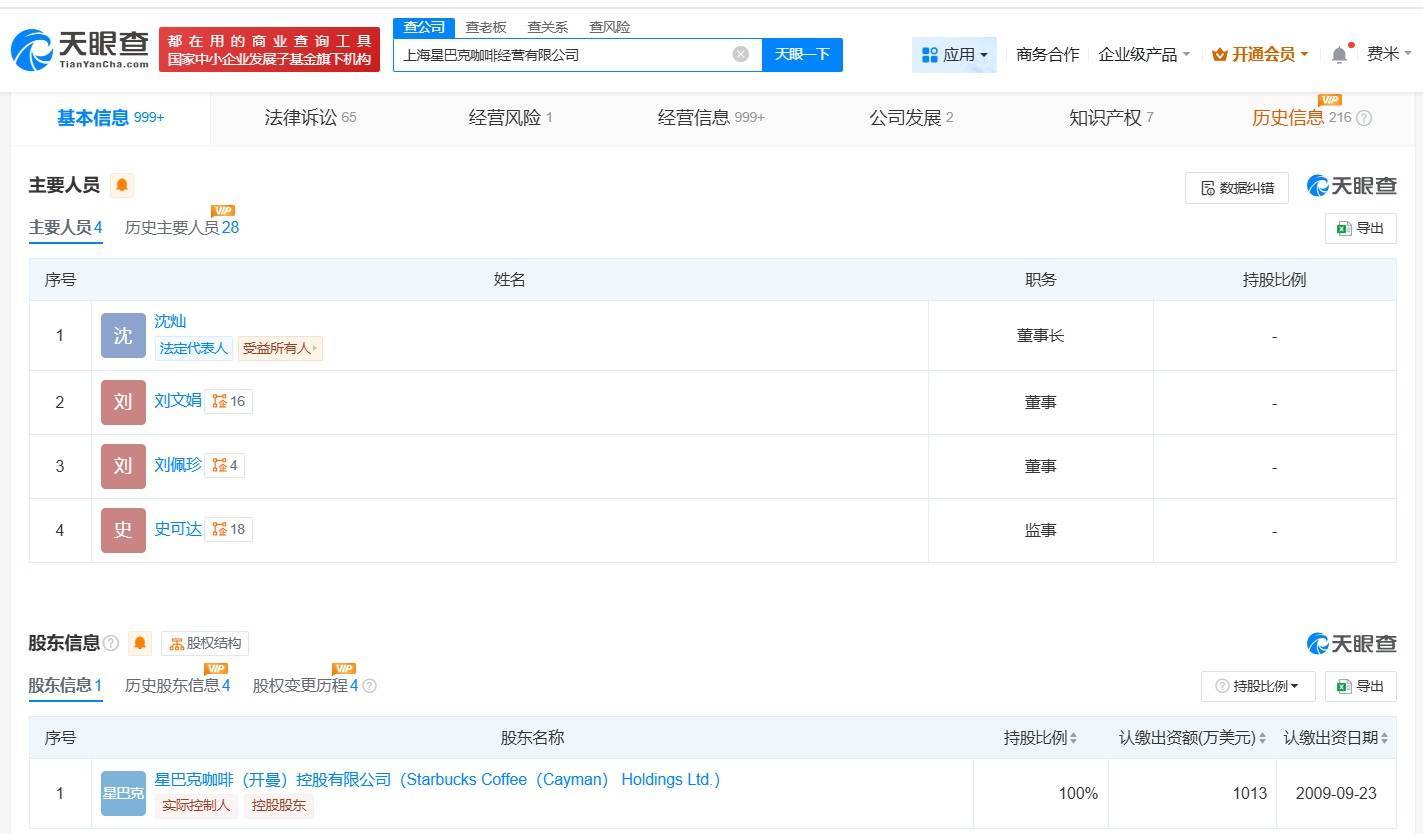Click alert bell beside 主要人员 heading
The width and height of the screenshot is (1423, 834).
[x=122, y=185]
